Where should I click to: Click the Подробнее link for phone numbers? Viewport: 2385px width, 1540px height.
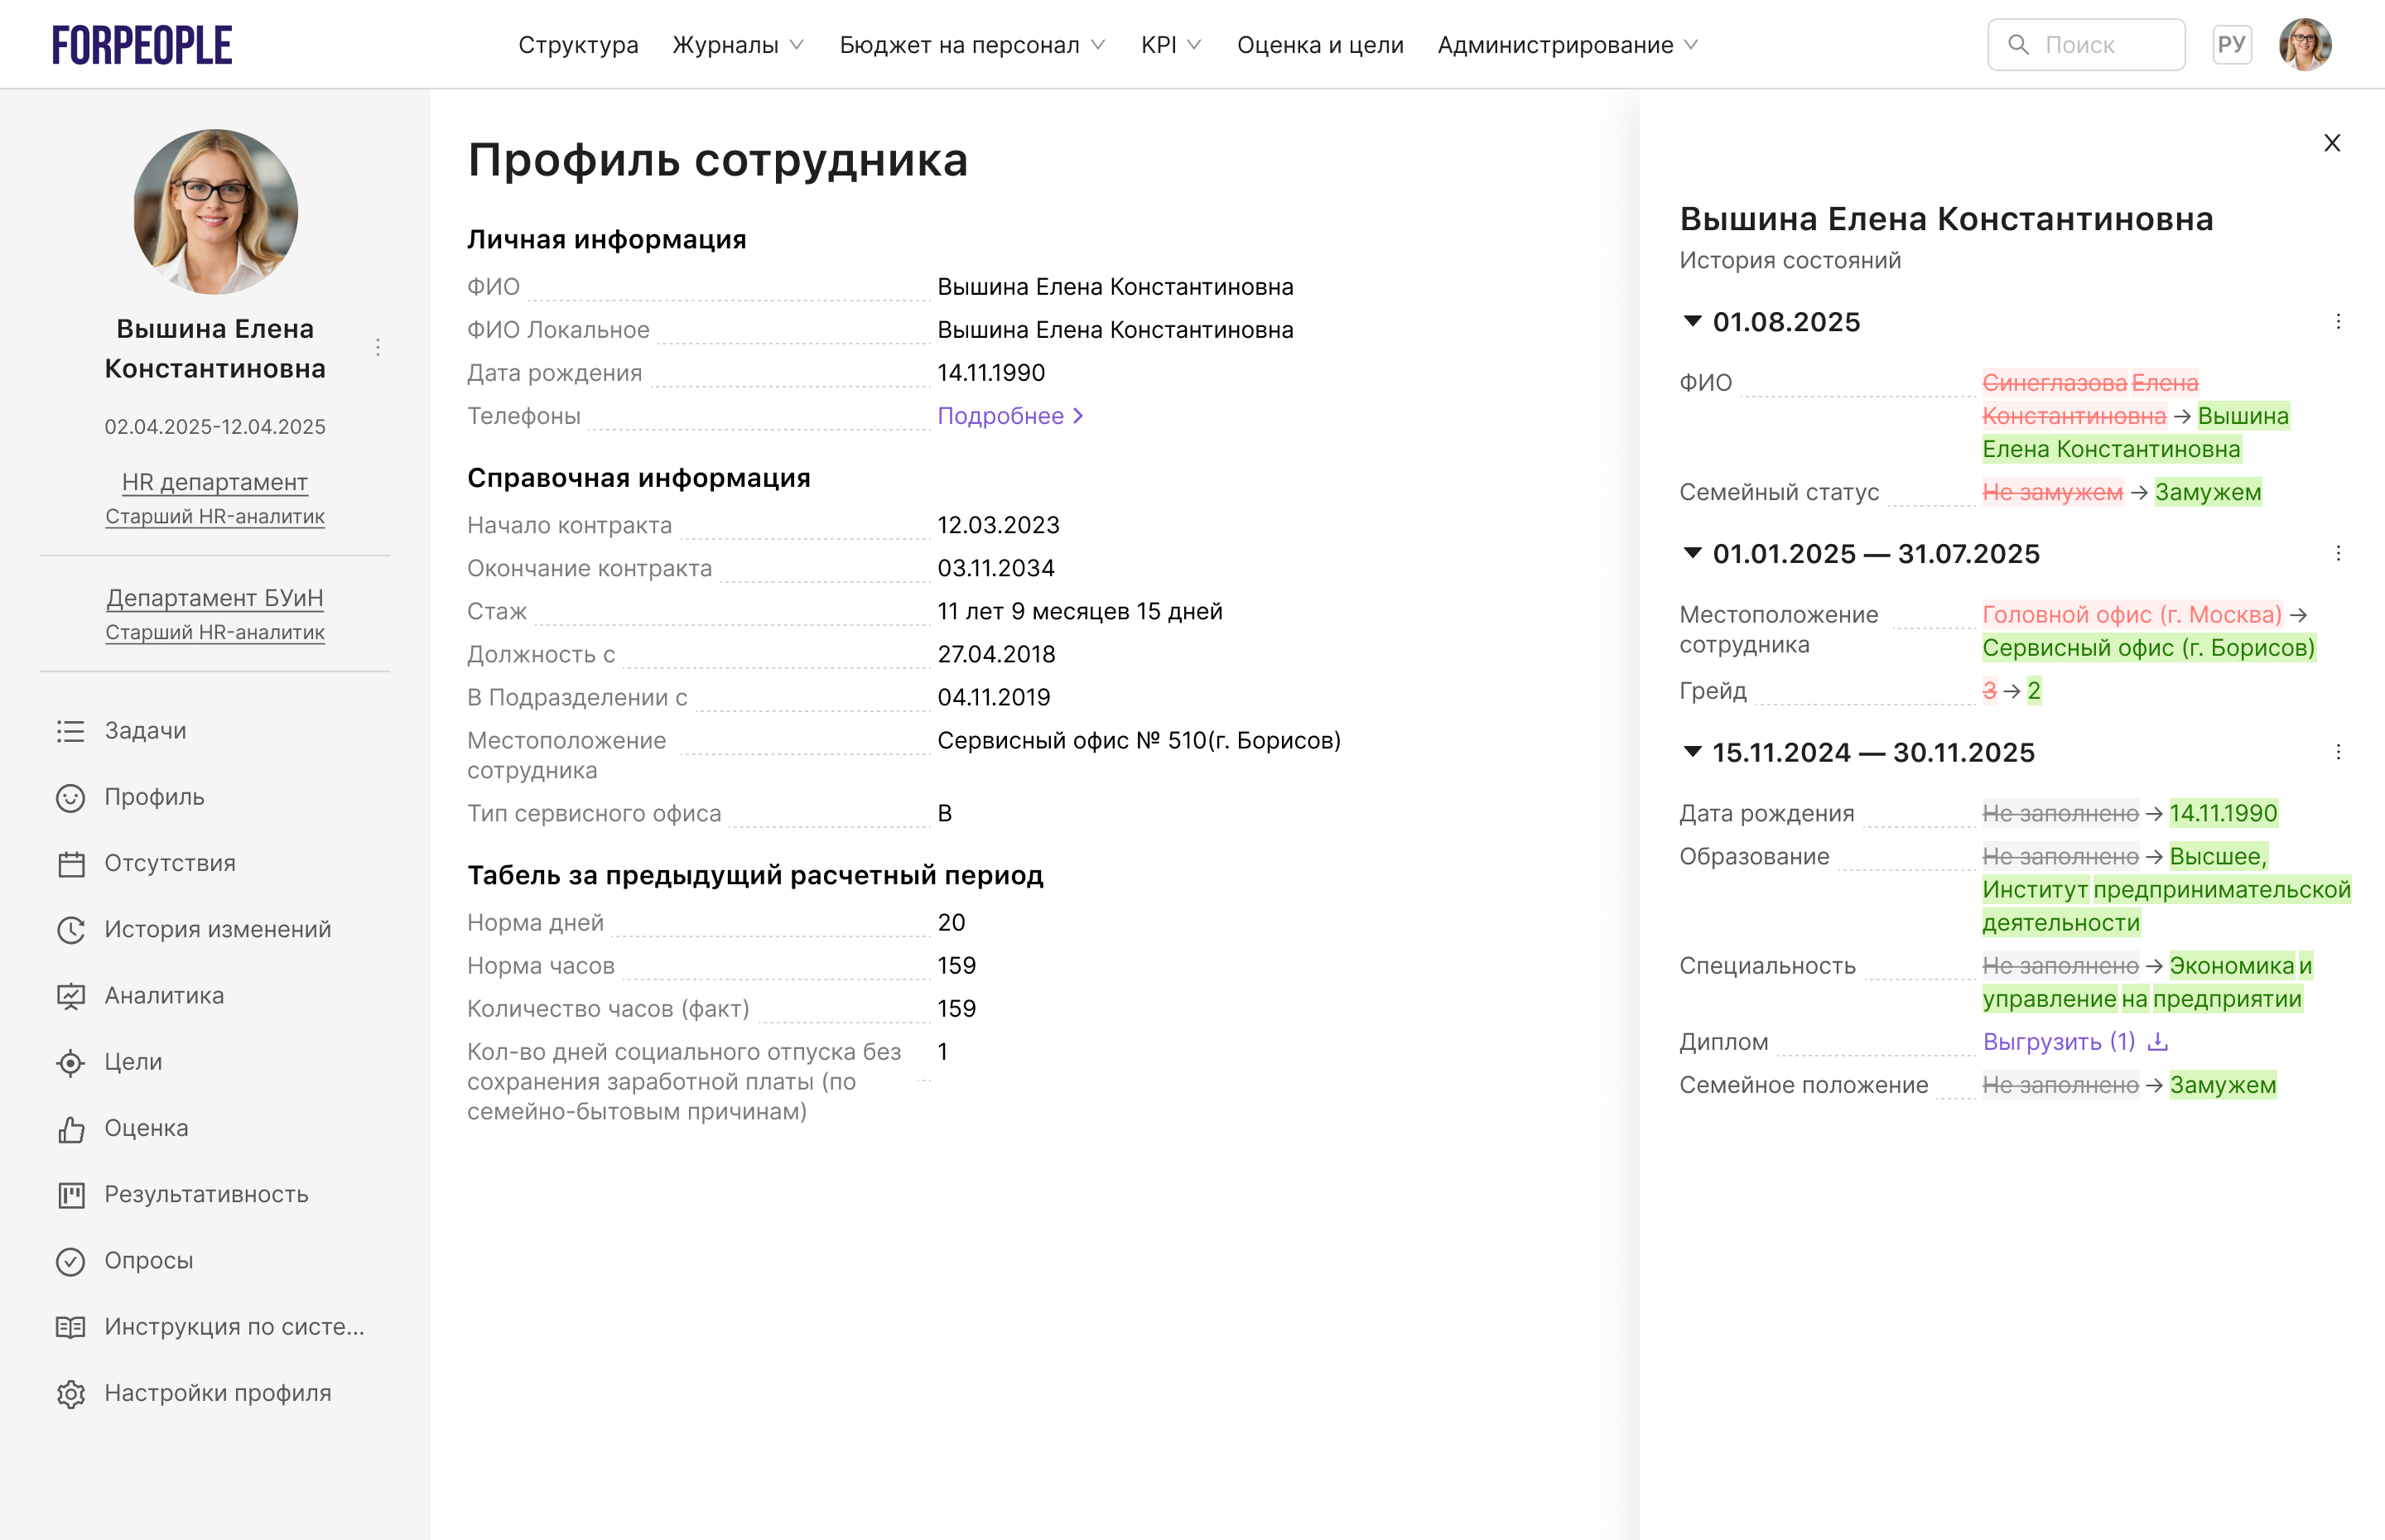pyautogui.click(x=1001, y=415)
